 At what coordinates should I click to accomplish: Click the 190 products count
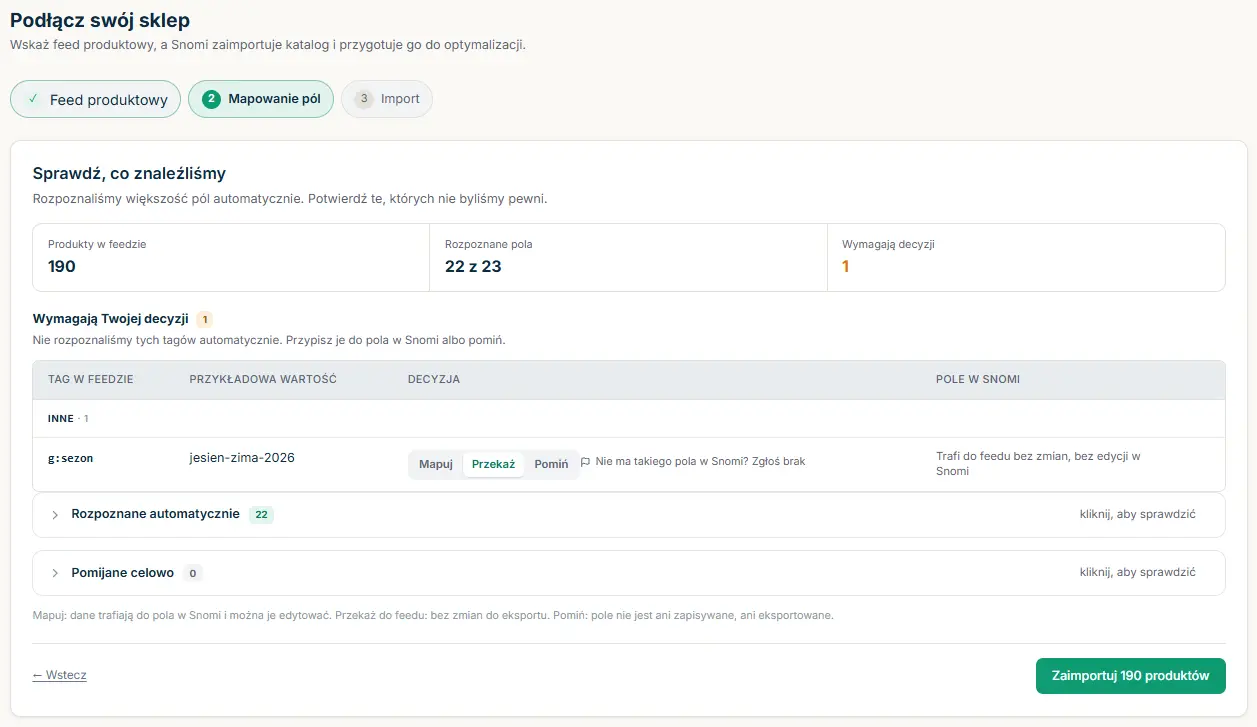tap(62, 266)
